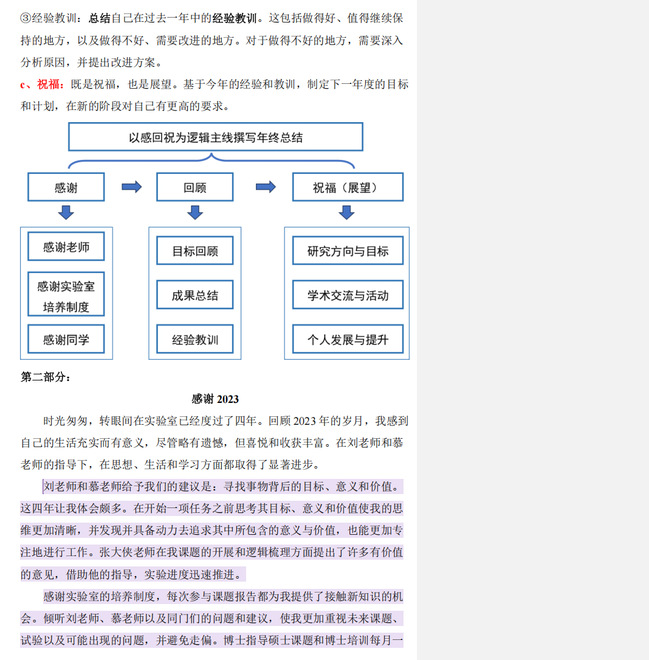Click the 感谢实验室培养制度 box

(x=66, y=293)
